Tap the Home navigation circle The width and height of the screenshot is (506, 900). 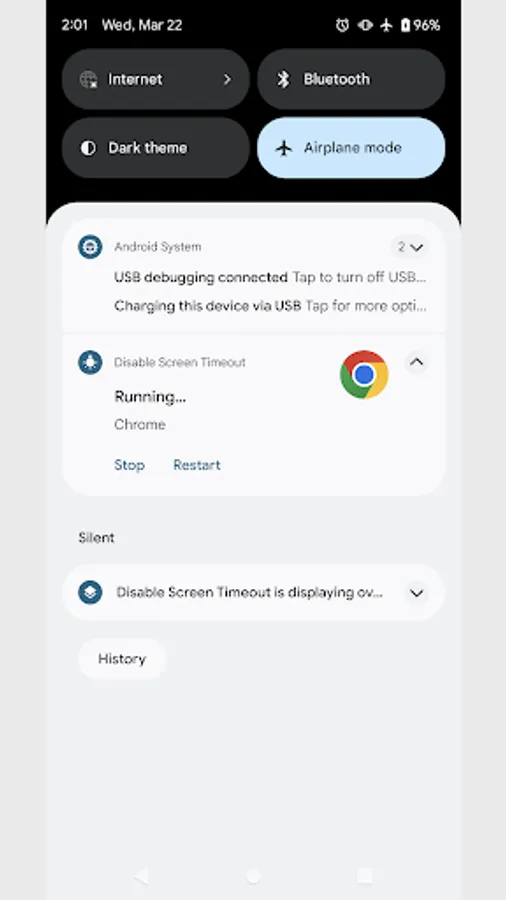click(x=253, y=876)
